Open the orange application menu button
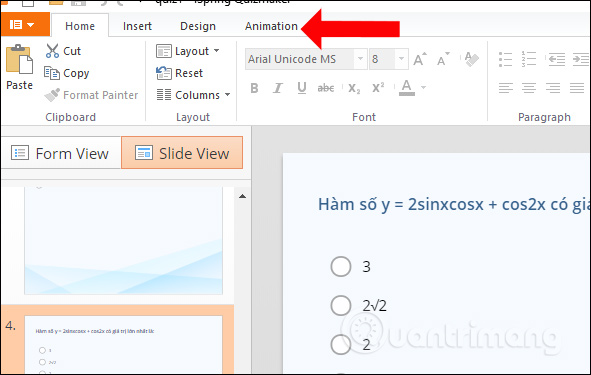 tap(25, 24)
